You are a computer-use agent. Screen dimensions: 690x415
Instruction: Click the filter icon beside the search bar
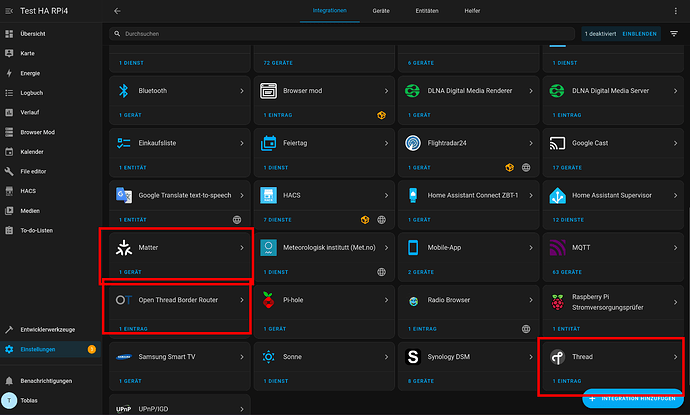point(673,33)
